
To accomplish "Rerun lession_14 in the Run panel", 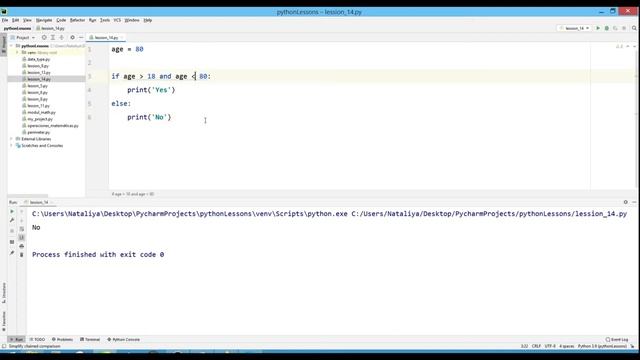I will click(x=12, y=211).
